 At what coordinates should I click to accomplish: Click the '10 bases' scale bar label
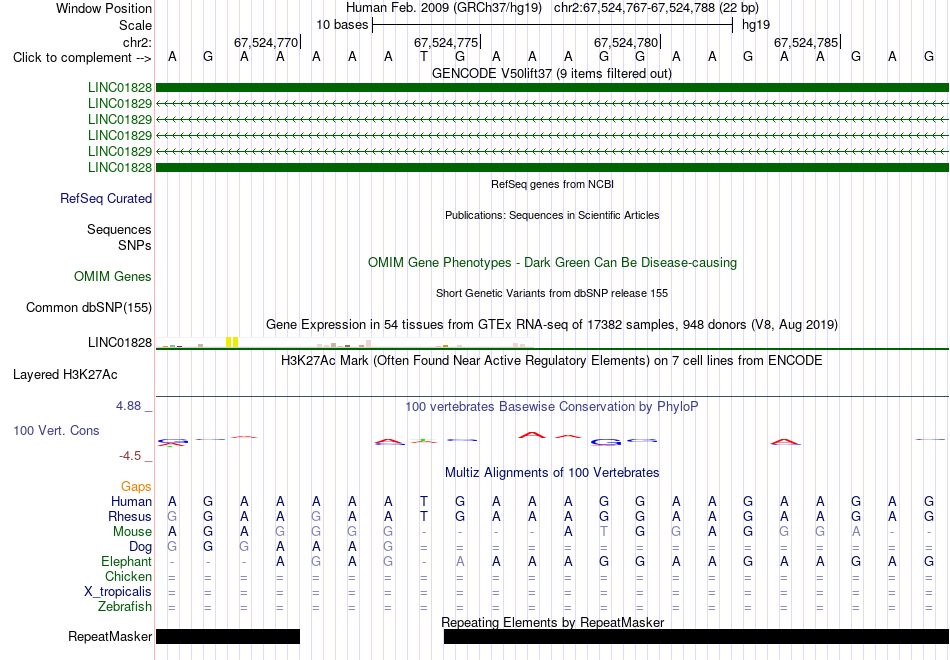tap(342, 25)
